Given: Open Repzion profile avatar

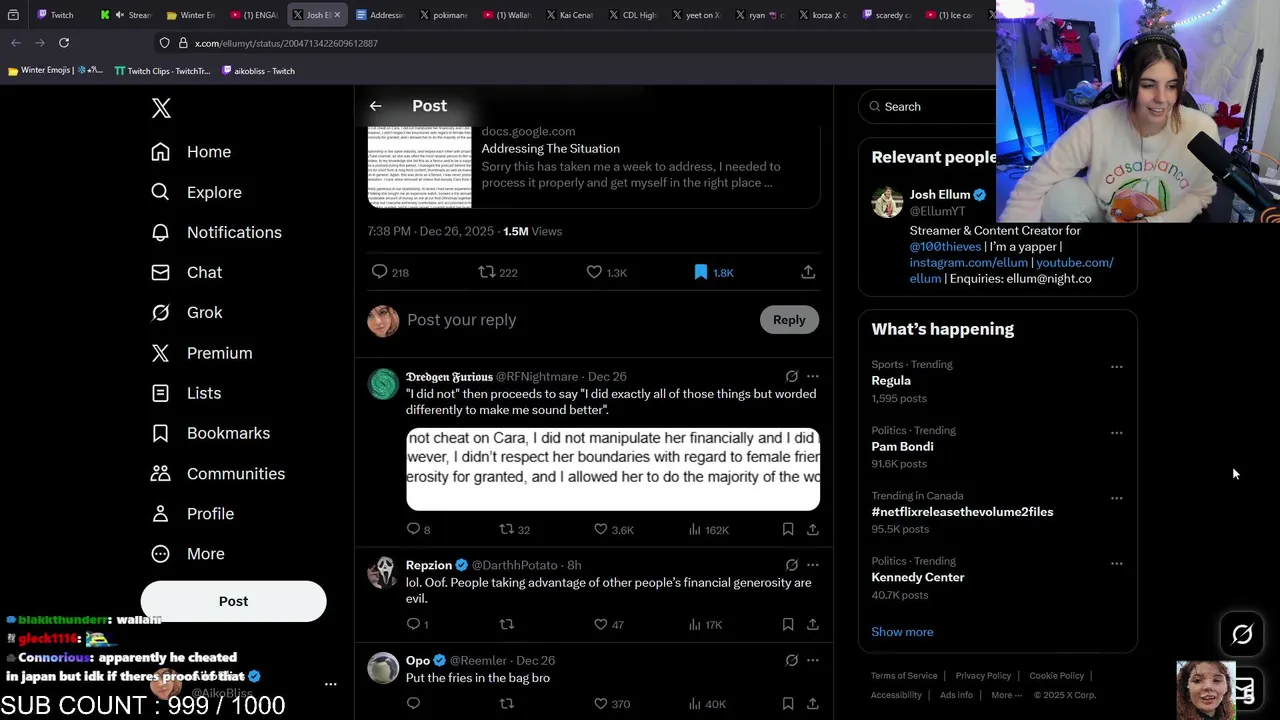Looking at the screenshot, I should pos(383,571).
